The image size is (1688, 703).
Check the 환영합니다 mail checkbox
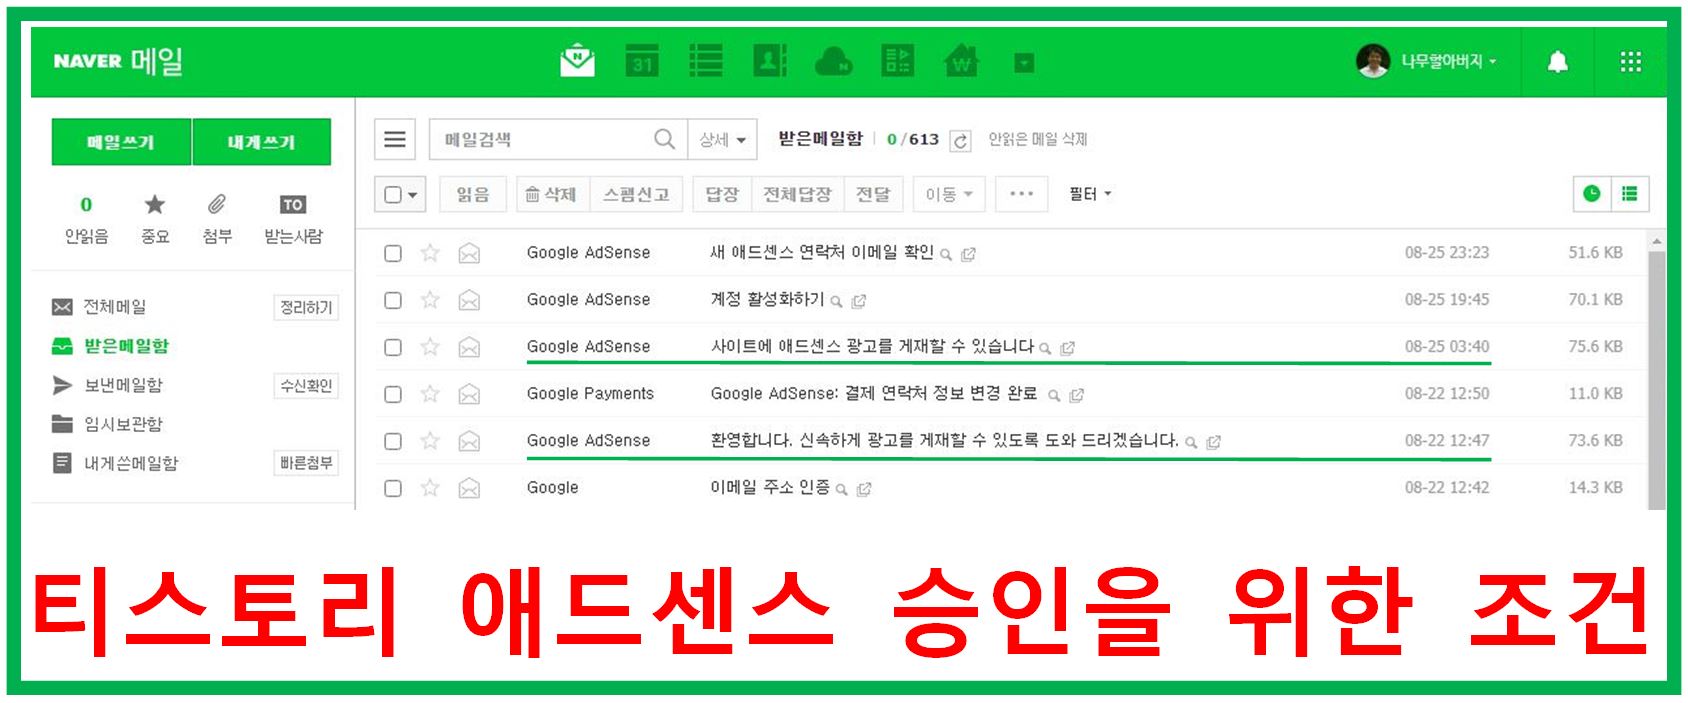pos(393,441)
